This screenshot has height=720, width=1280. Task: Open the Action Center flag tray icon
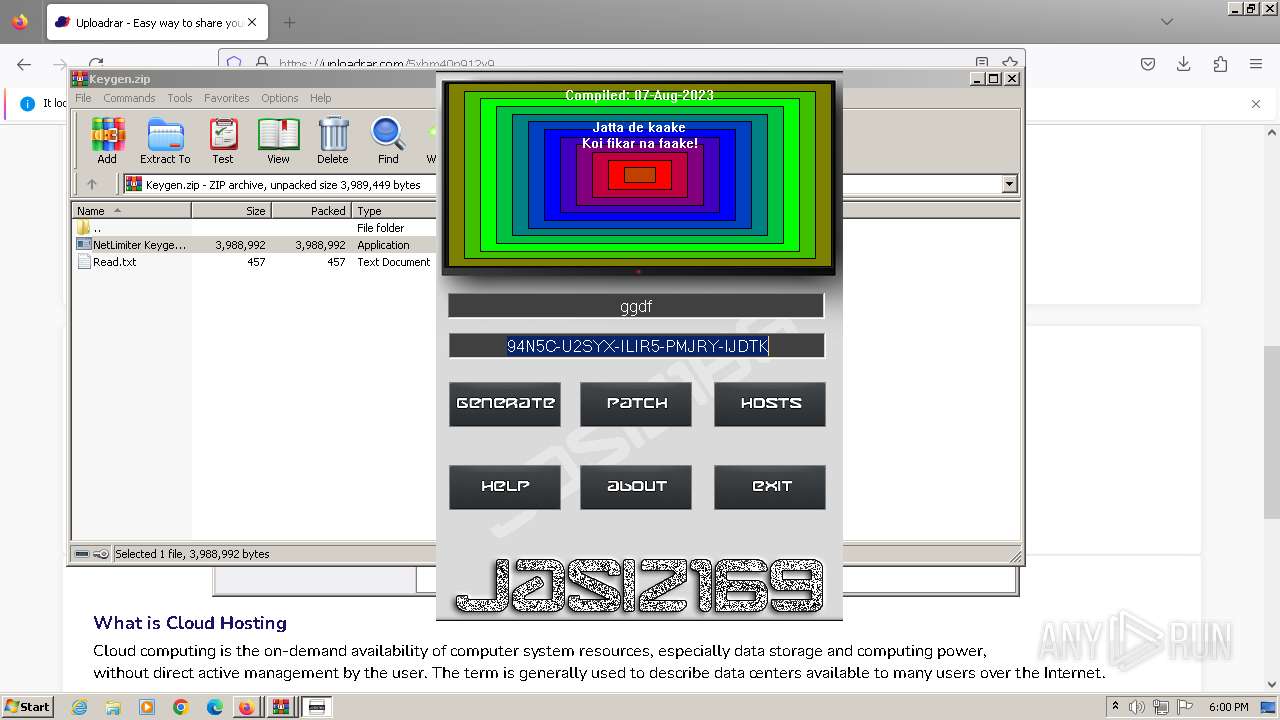click(x=1187, y=707)
